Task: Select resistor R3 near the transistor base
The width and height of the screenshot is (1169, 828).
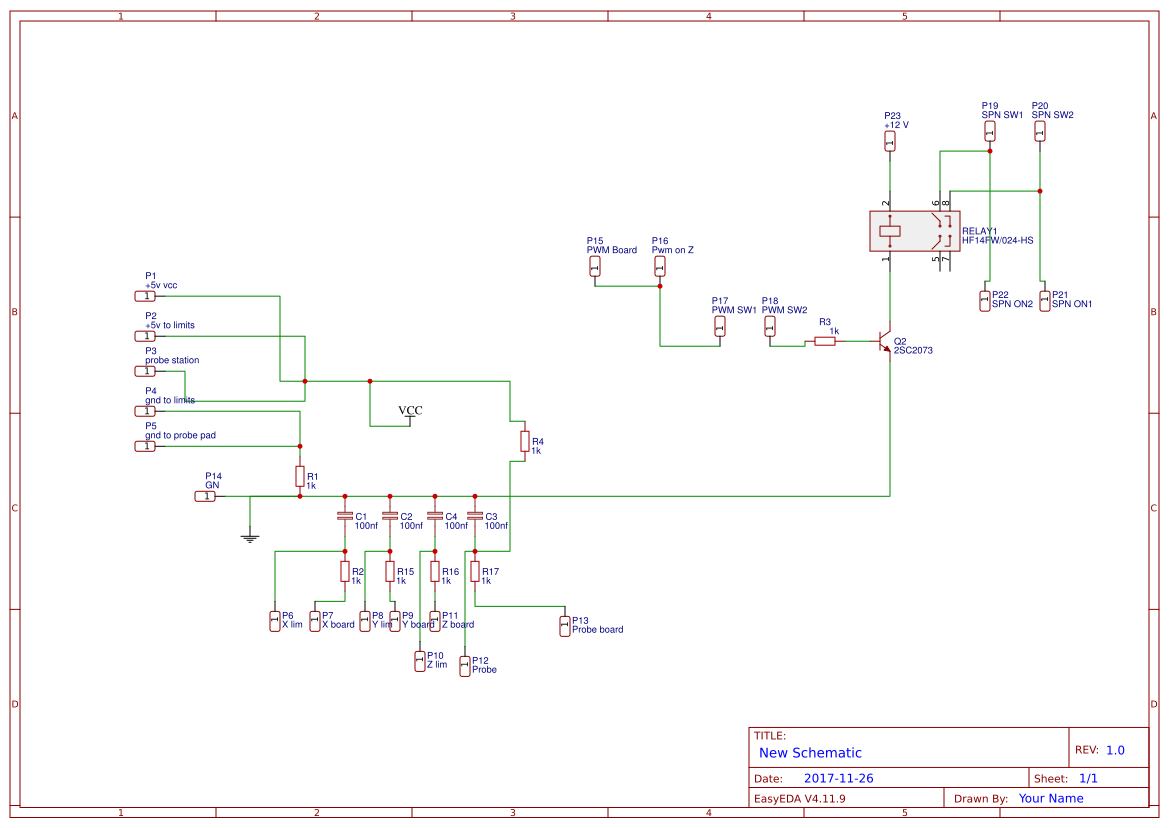Action: tap(826, 340)
